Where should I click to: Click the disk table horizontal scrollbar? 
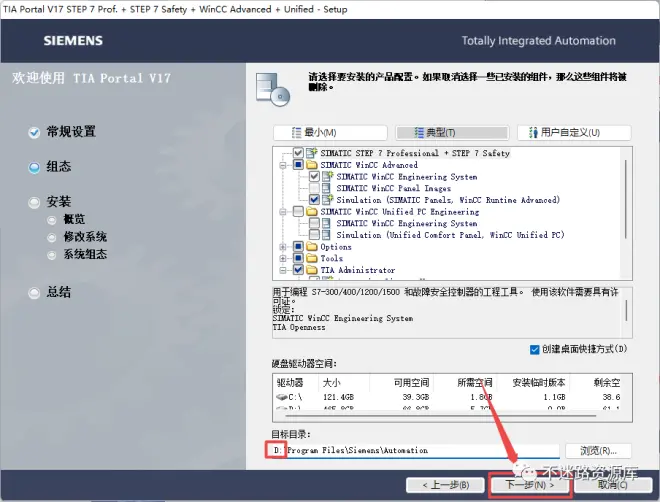point(441,416)
